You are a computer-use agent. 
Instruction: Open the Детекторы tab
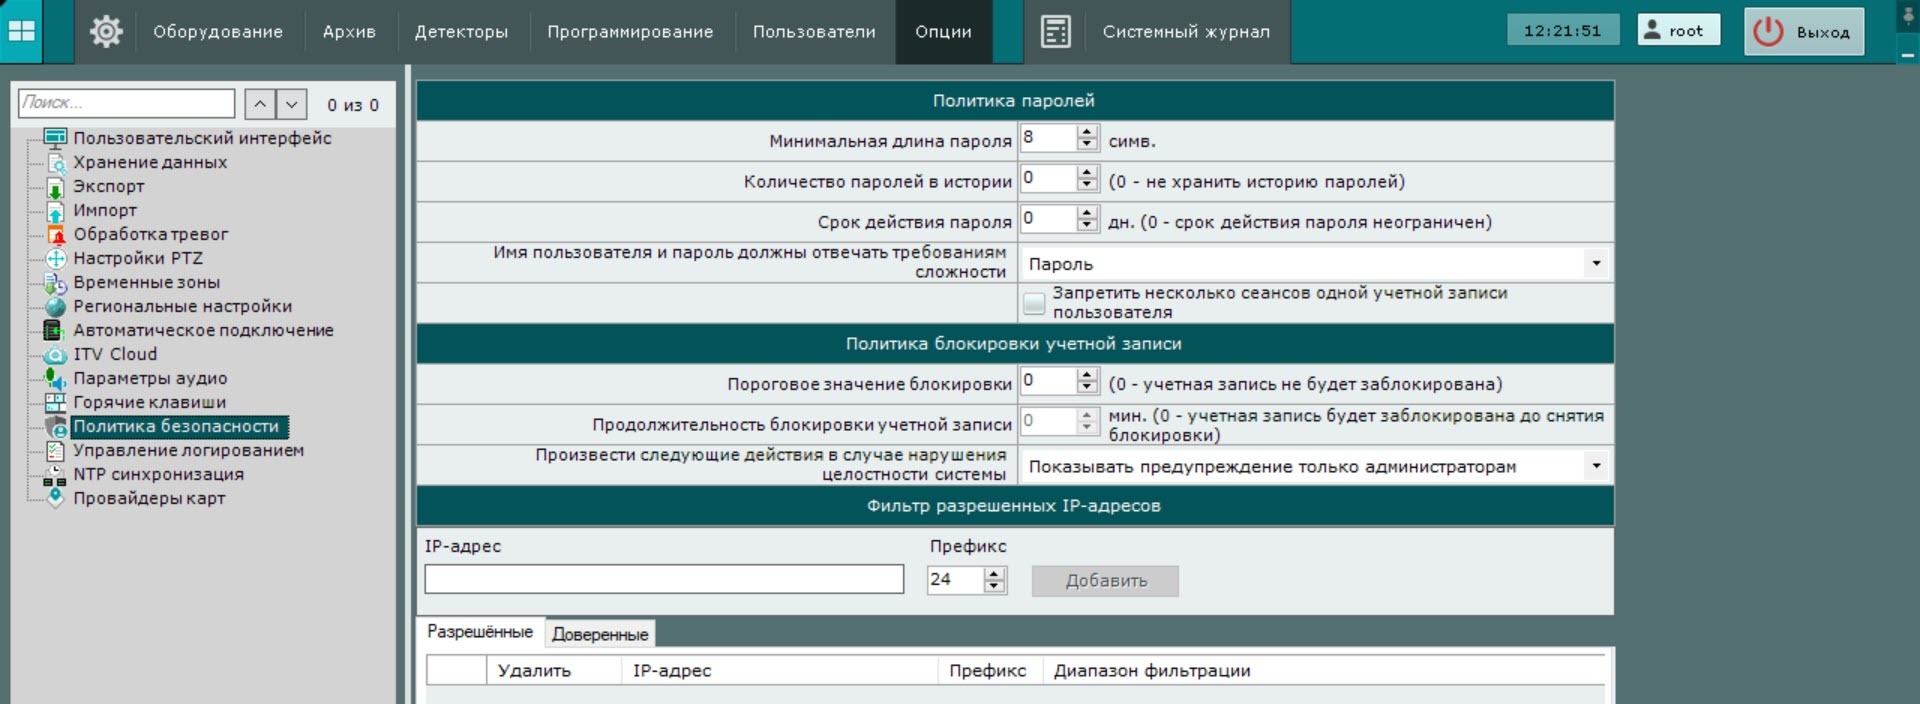click(x=461, y=32)
